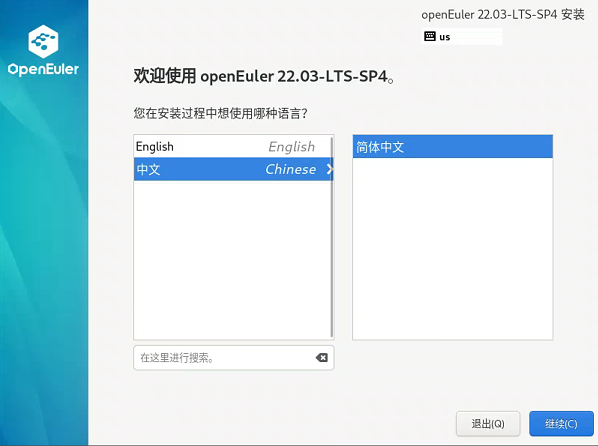Clear the search box with backspace icon
Image resolution: width=598 pixels, height=446 pixels.
tap(322, 357)
